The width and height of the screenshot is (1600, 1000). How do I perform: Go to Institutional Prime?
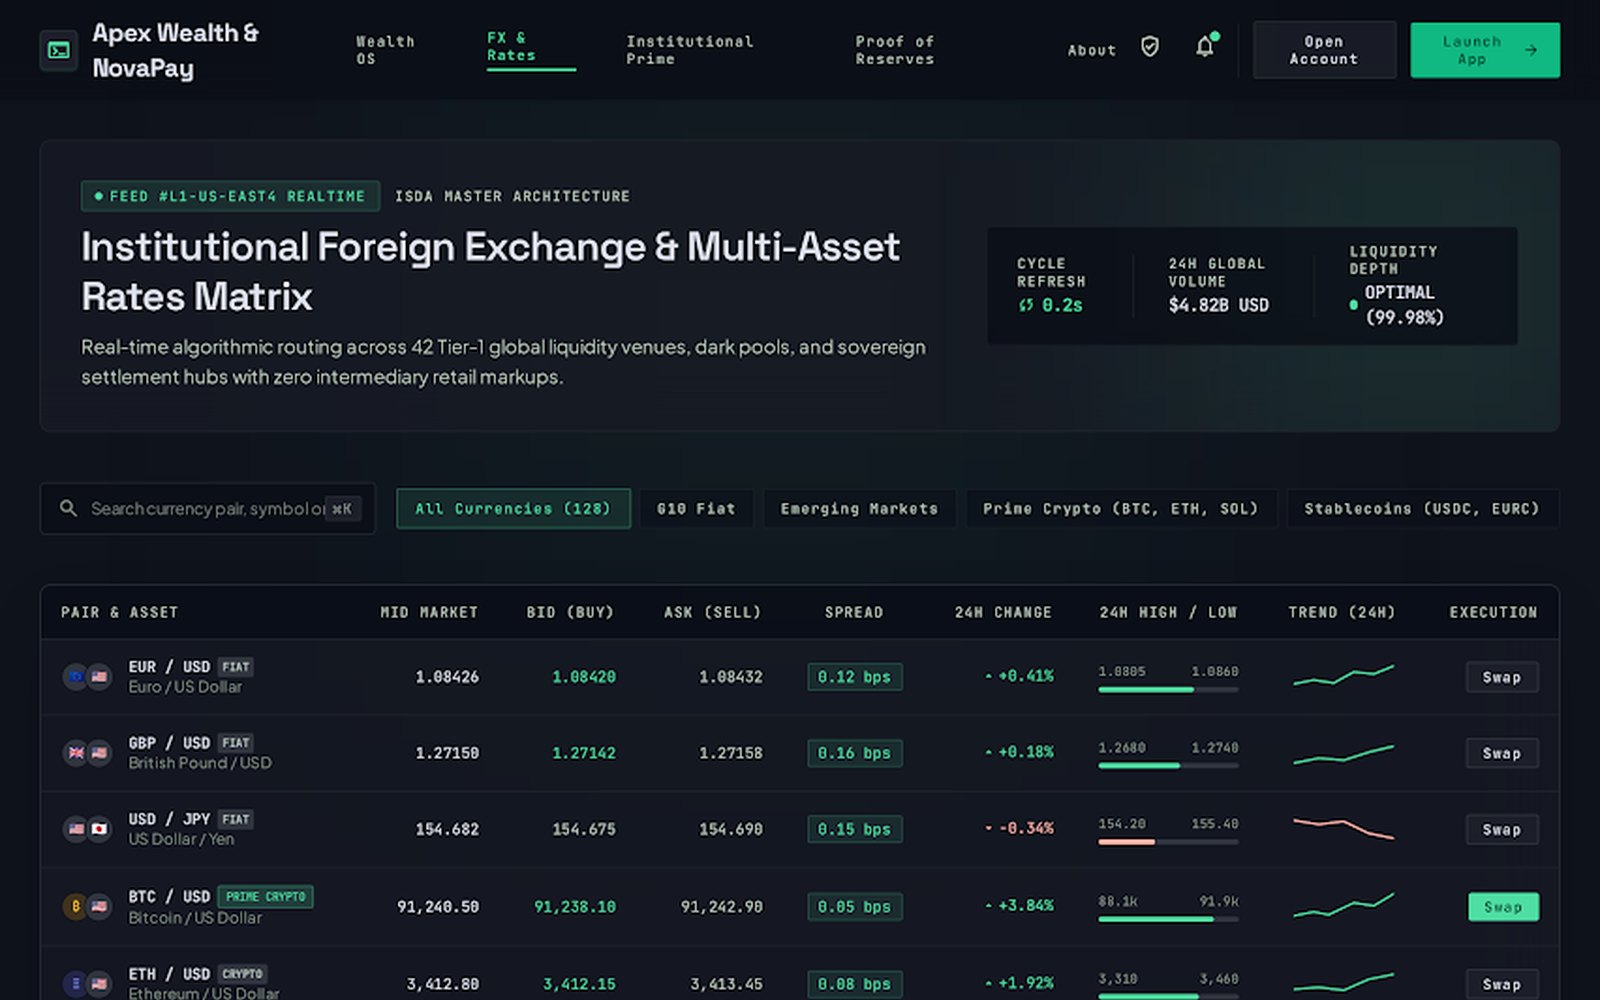pos(690,50)
